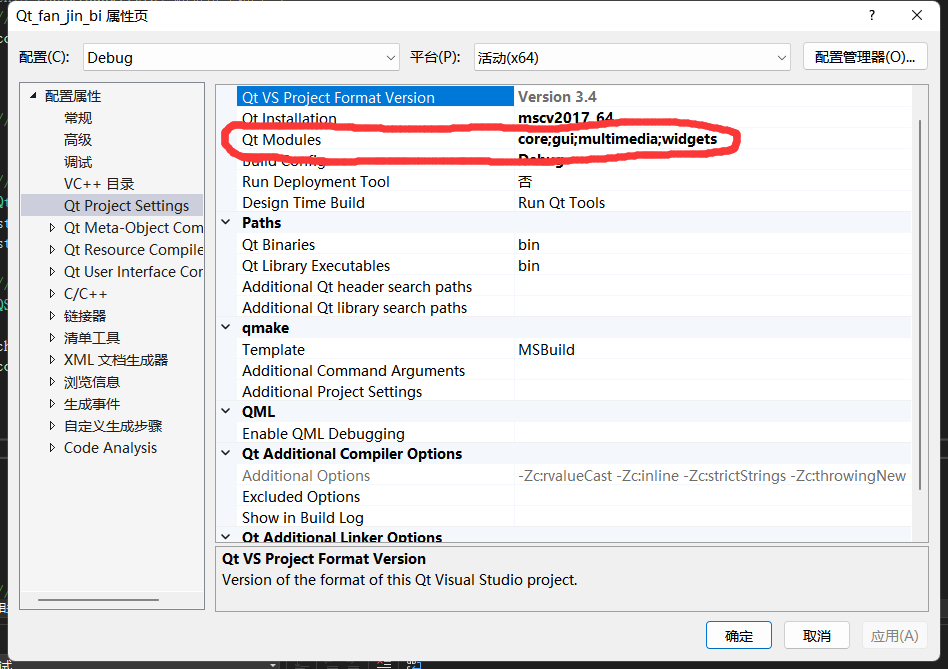Select the Show in Build Log row
The width and height of the screenshot is (948, 669).
point(574,517)
